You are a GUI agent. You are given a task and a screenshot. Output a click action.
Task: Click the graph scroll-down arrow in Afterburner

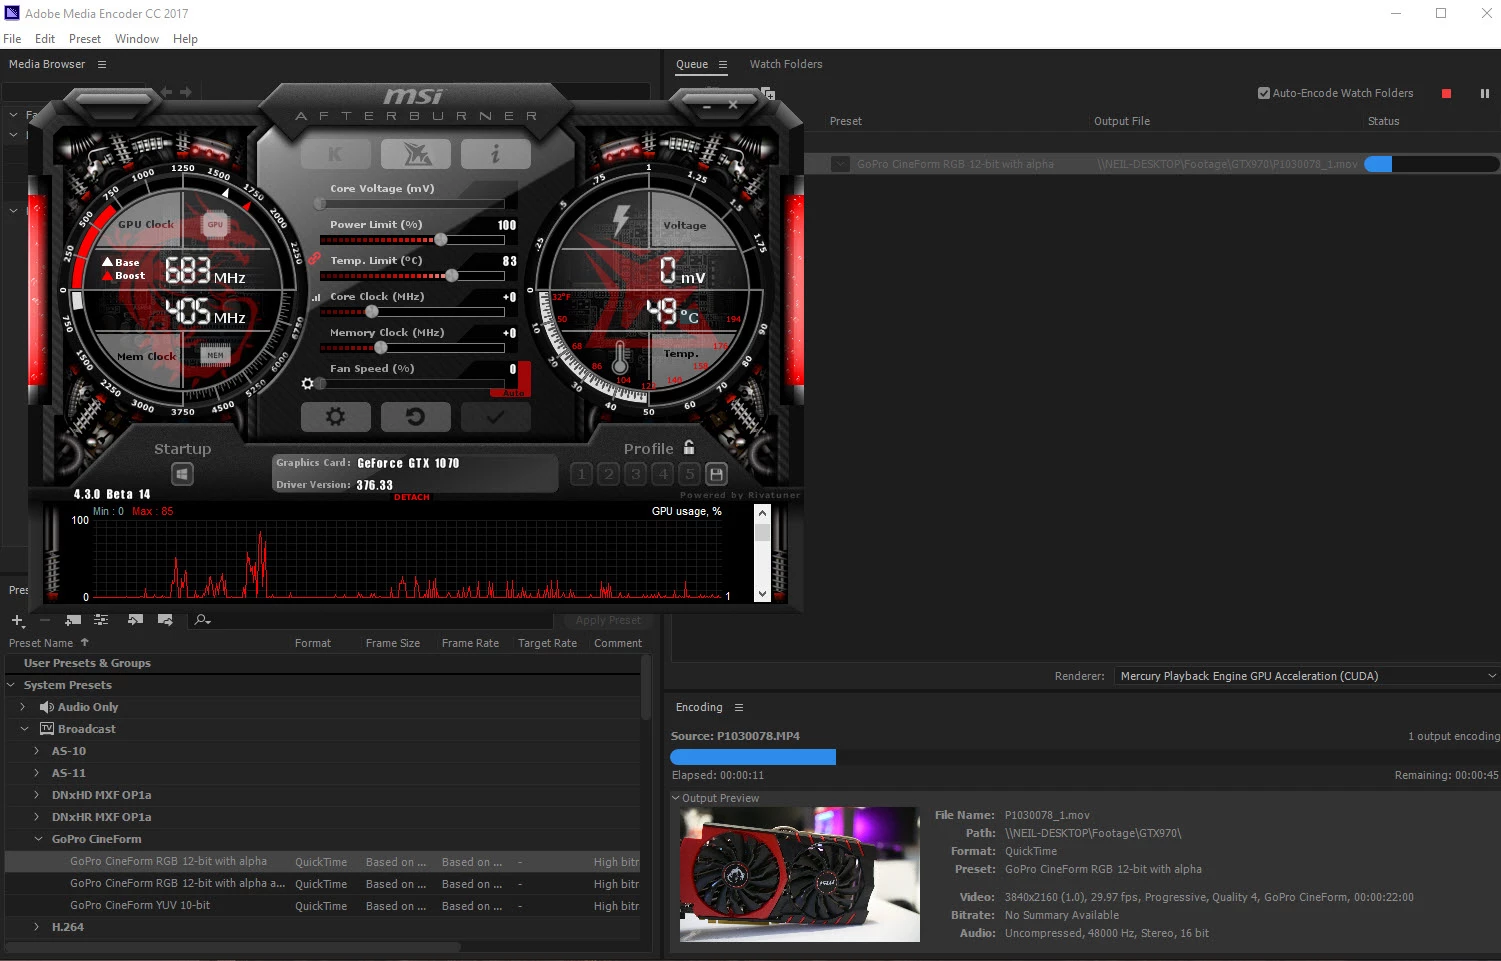(762, 593)
